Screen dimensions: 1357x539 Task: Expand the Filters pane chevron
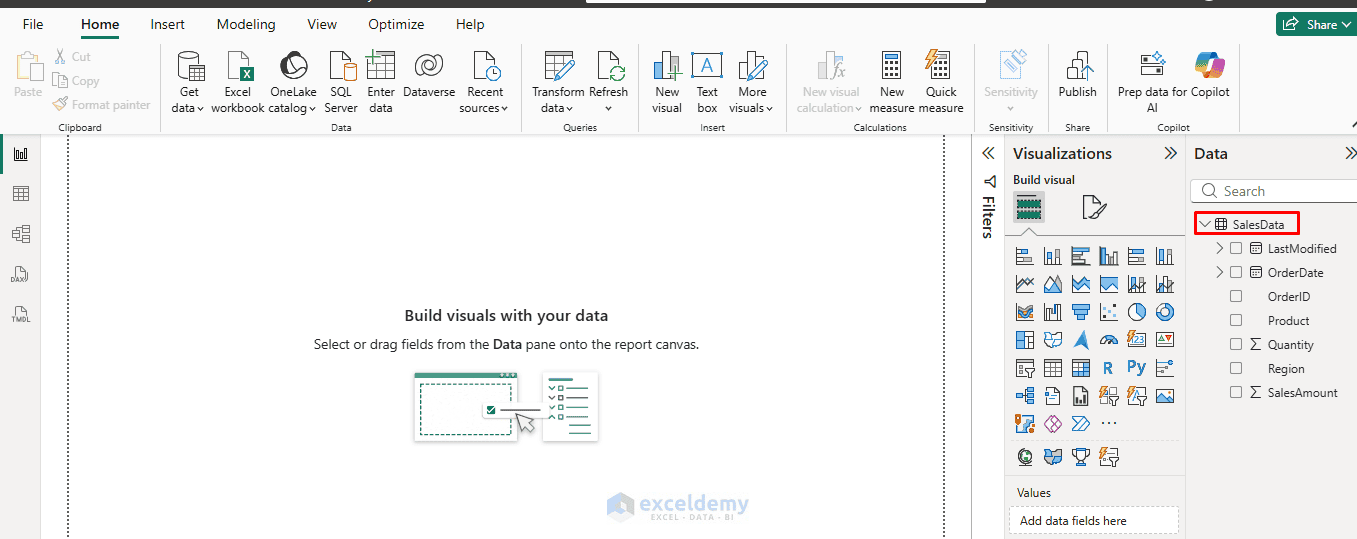[x=988, y=153]
